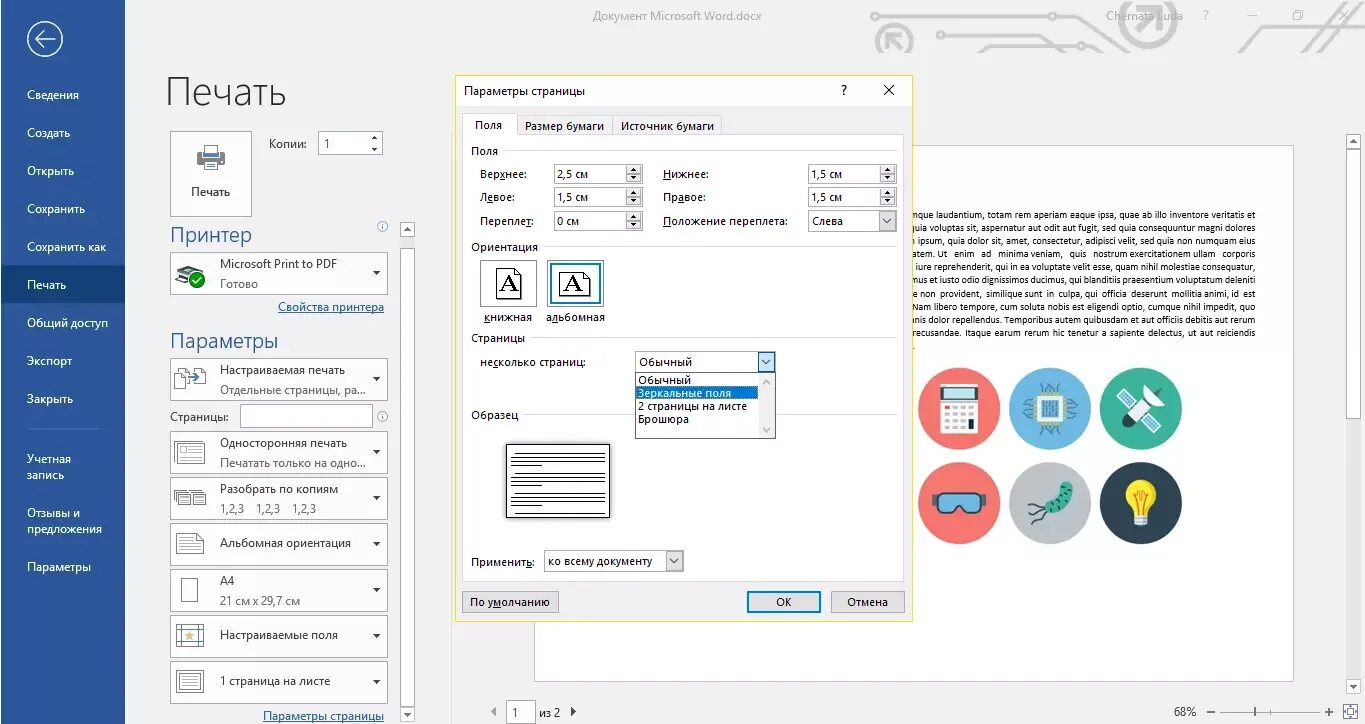Click the current page number field

520,712
